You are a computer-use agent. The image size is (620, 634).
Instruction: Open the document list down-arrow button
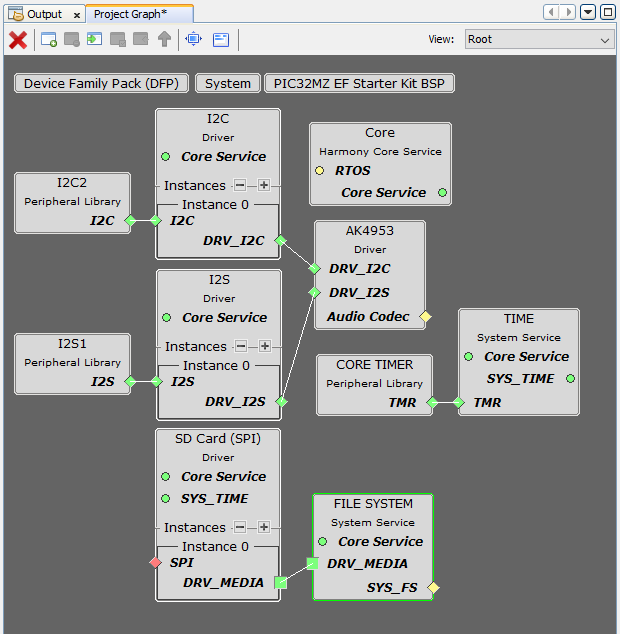[587, 12]
